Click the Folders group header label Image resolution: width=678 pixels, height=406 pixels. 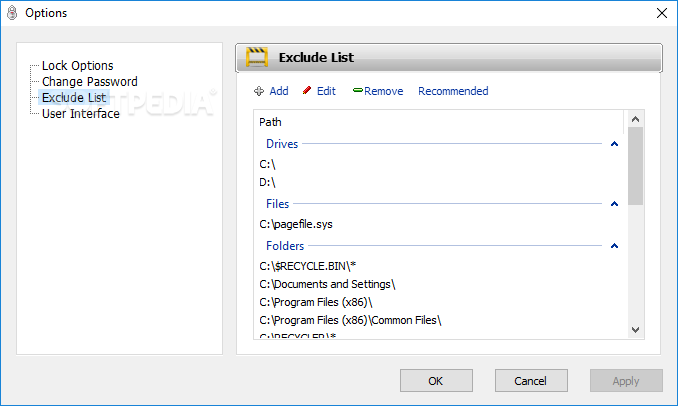coord(285,246)
